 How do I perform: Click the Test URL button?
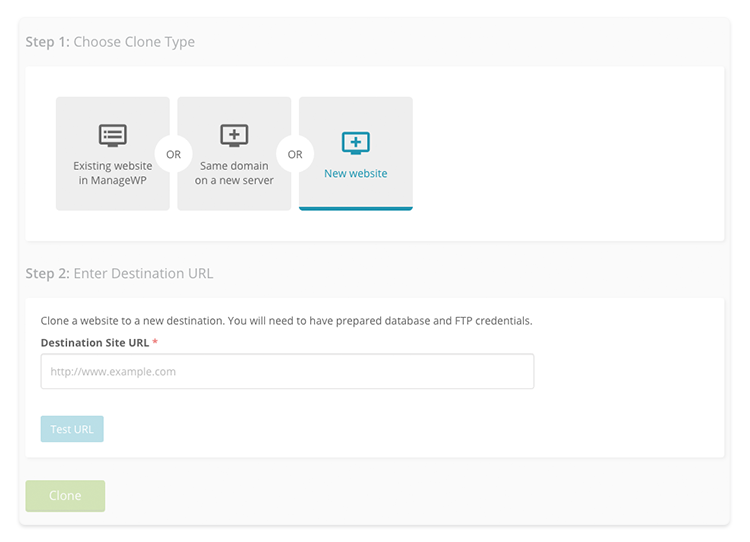[x=72, y=429]
